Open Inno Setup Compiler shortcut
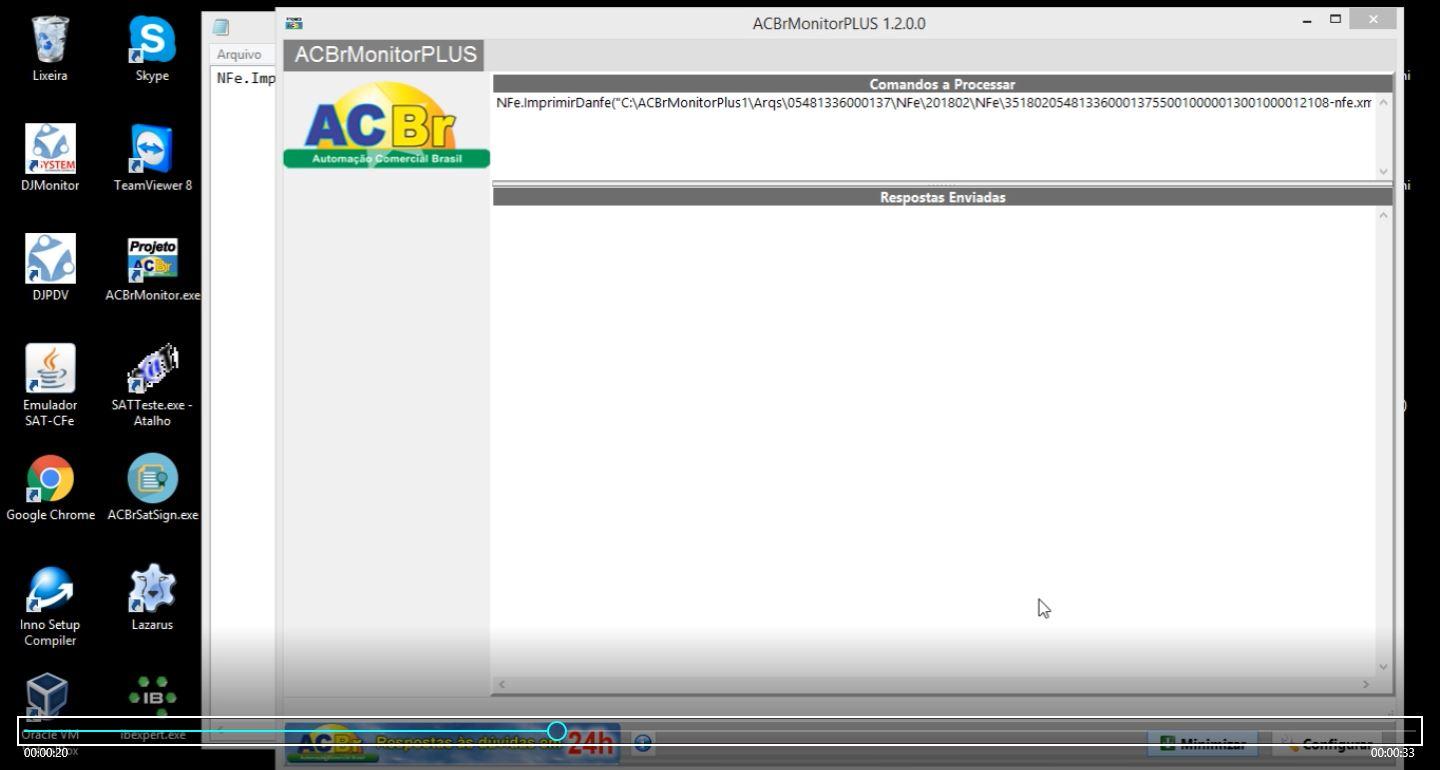The height and width of the screenshot is (770, 1440). tap(50, 605)
